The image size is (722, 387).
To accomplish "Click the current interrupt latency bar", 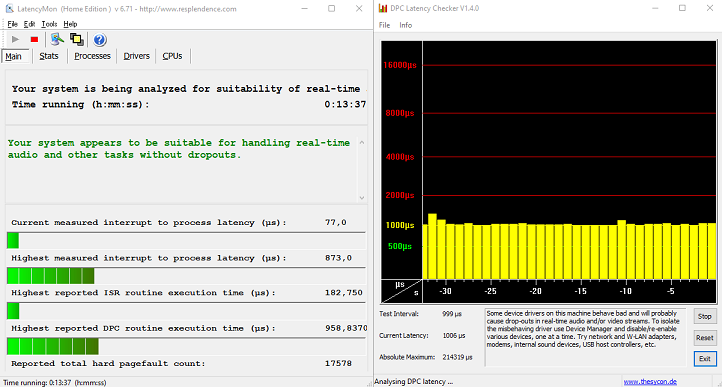I will (x=186, y=240).
